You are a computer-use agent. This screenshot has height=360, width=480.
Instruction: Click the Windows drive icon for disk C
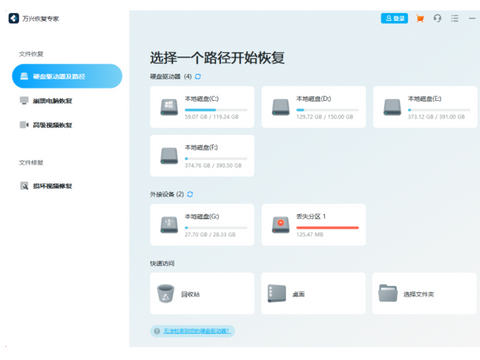[x=169, y=107]
